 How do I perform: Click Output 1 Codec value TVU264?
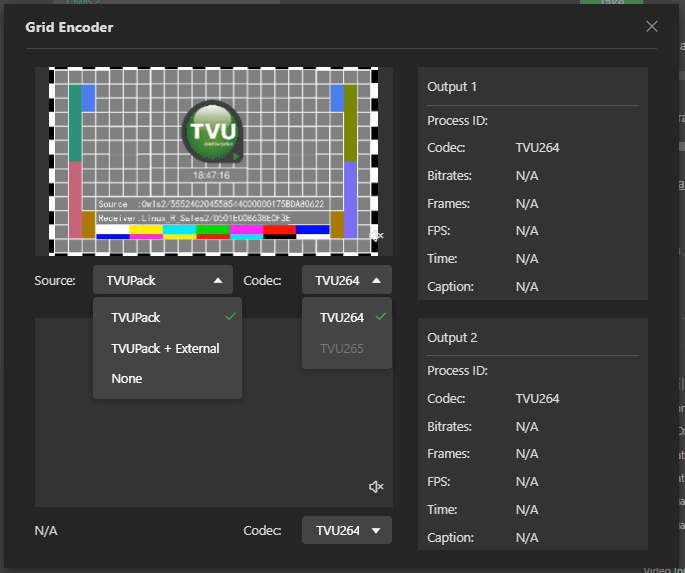(537, 148)
